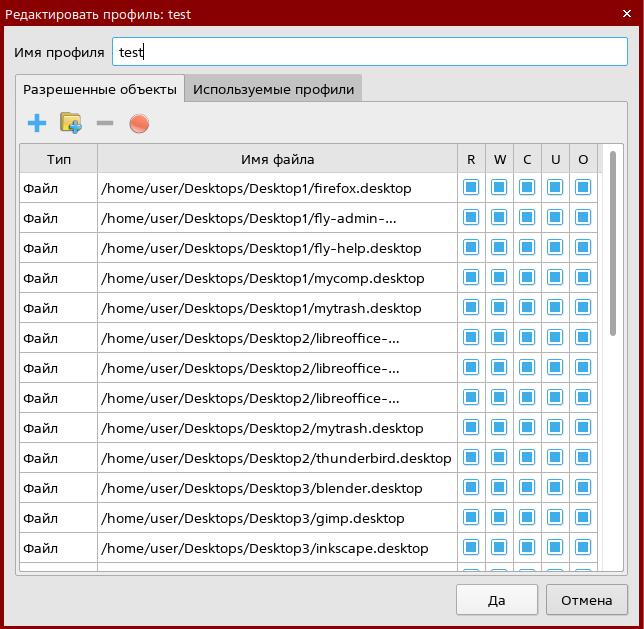Toggle U checkbox for blender.desktop
This screenshot has height=629, width=644.
555,488
